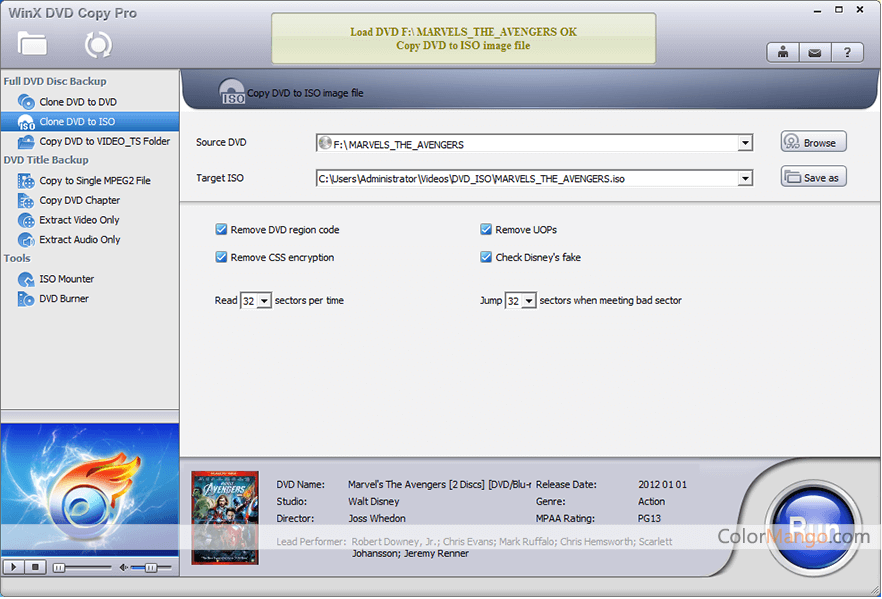This screenshot has width=882, height=599.
Task: Expand the Source DVD dropdown
Action: (x=745, y=144)
